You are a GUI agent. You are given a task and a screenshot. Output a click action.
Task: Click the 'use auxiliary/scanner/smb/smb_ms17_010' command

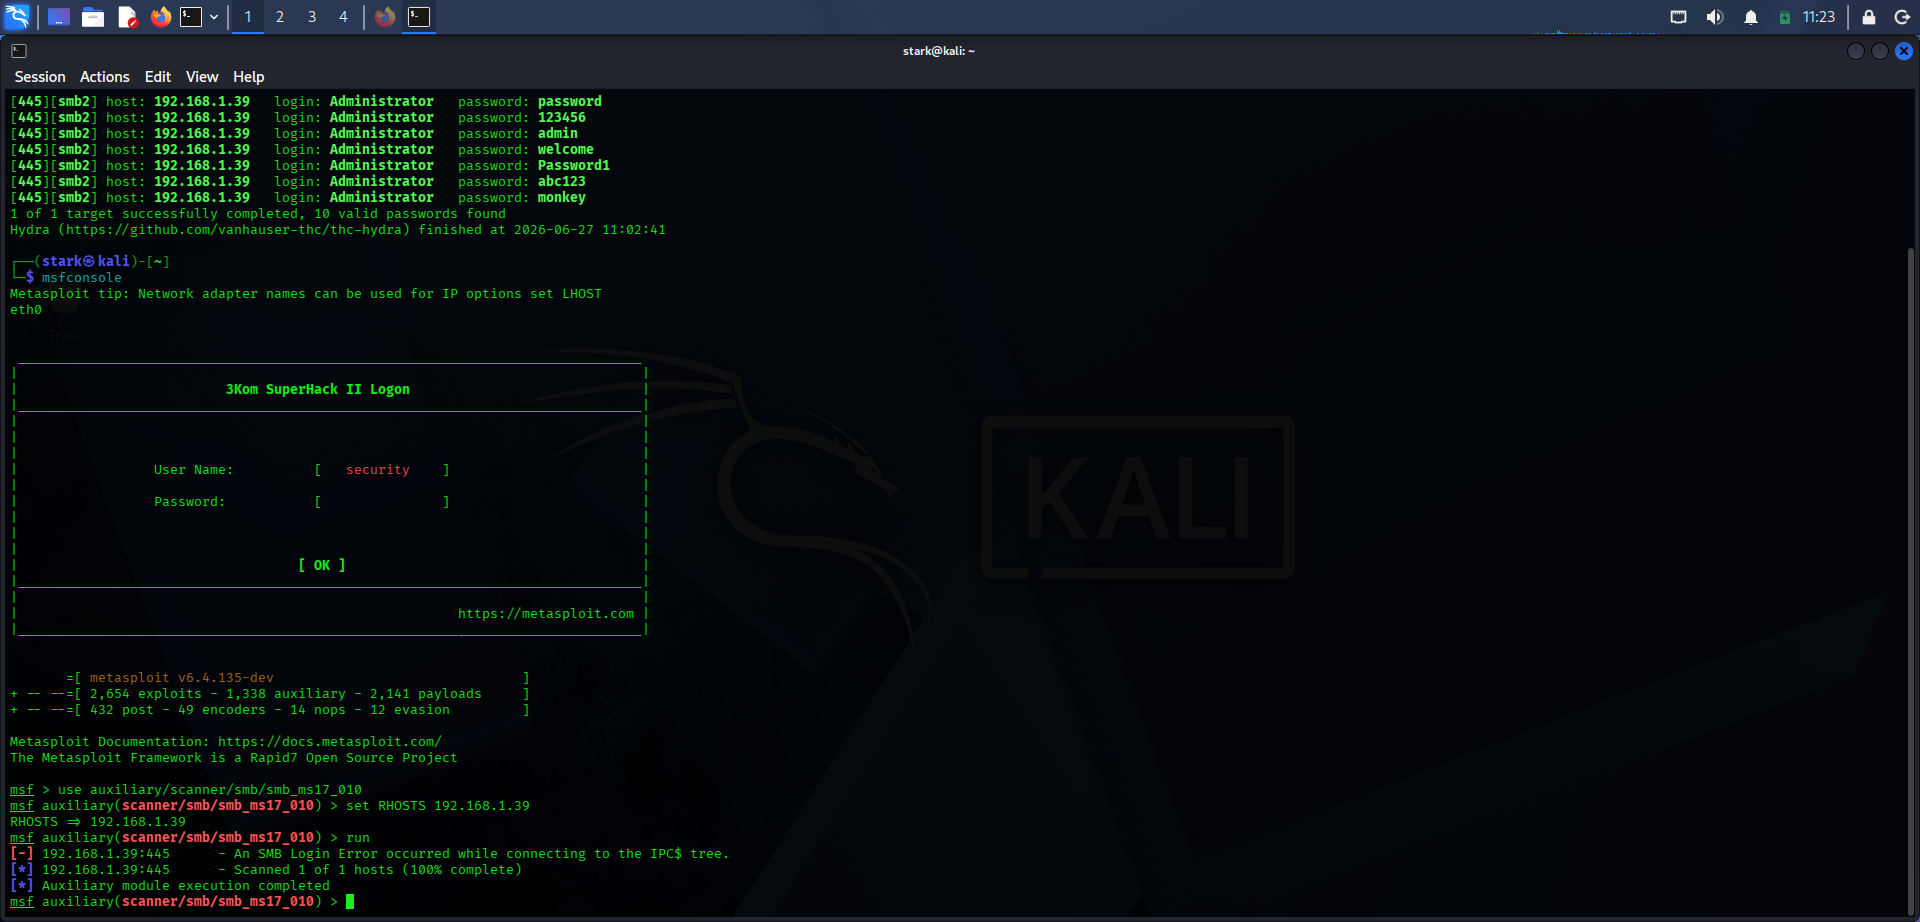210,790
